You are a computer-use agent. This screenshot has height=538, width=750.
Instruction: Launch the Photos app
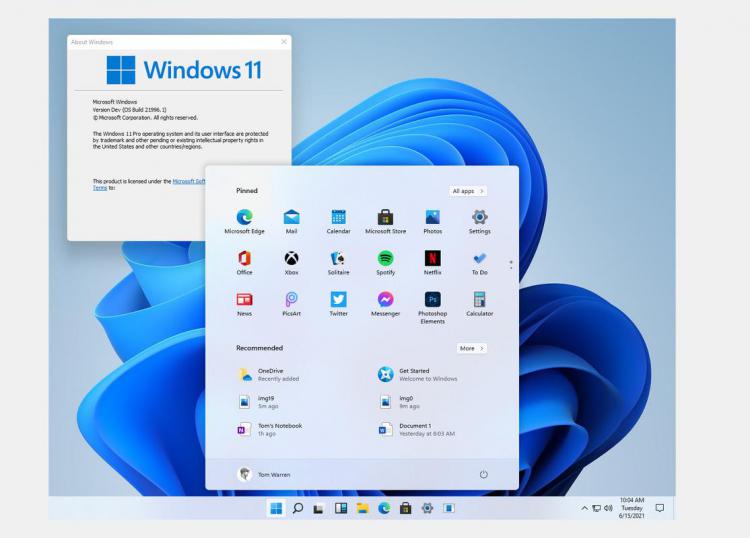pos(432,221)
